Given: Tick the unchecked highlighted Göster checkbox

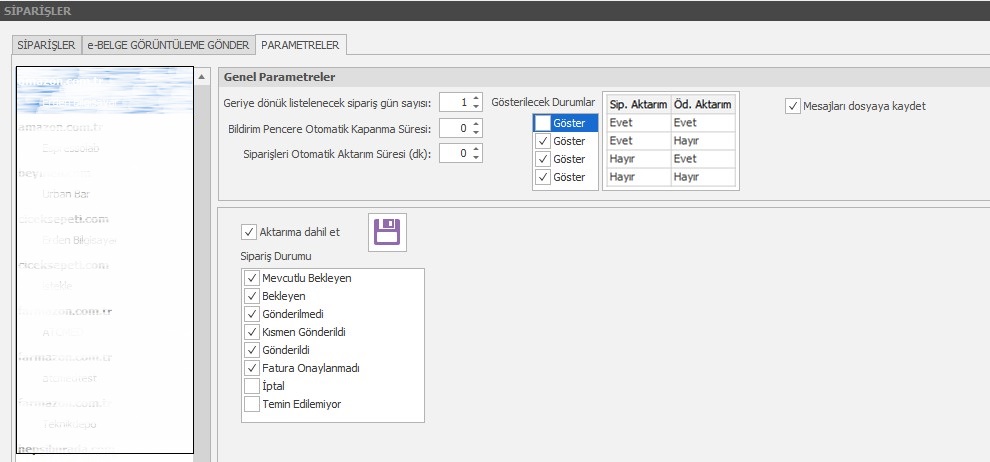Looking at the screenshot, I should tap(542, 123).
